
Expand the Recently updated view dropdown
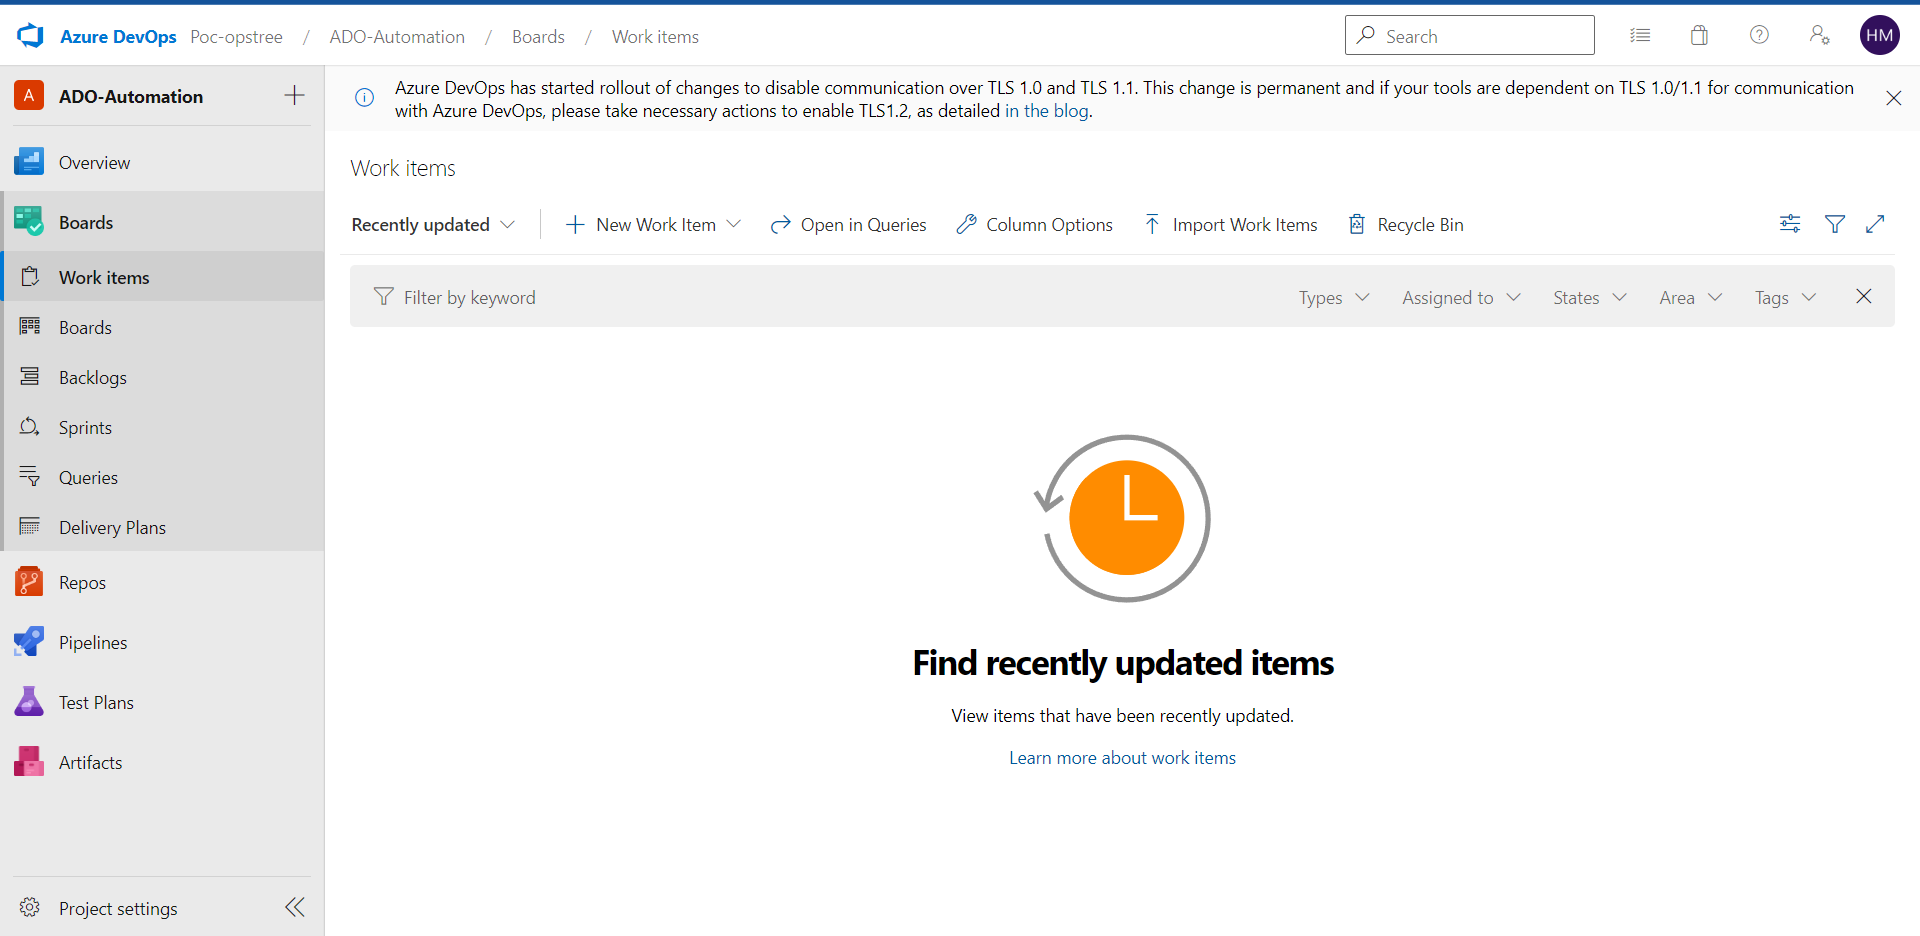click(433, 225)
